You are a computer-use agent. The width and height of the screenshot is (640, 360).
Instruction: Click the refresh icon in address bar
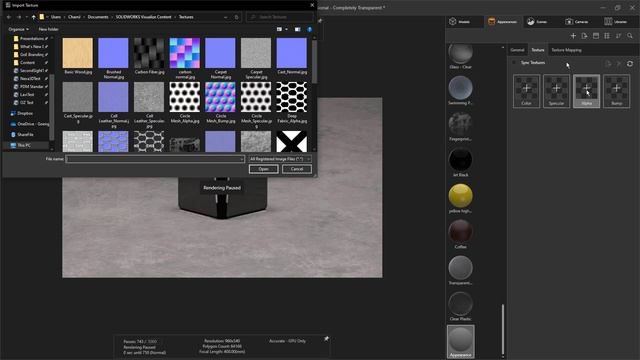(236, 17)
